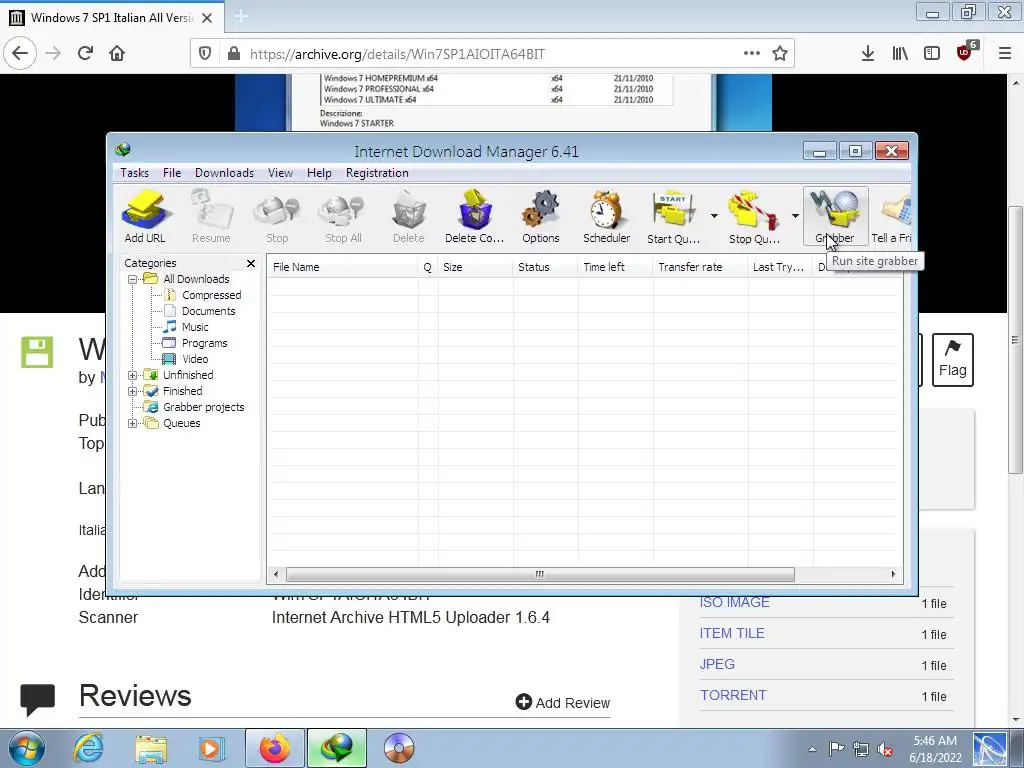This screenshot has width=1024, height=768.
Task: Toggle Firefox sidebar icon
Action: click(932, 54)
